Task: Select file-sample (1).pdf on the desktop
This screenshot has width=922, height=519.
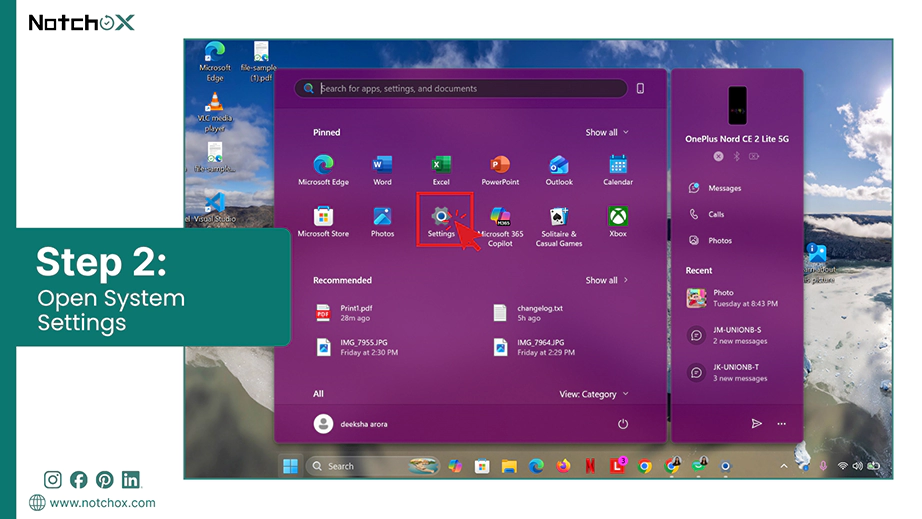Action: click(x=259, y=61)
